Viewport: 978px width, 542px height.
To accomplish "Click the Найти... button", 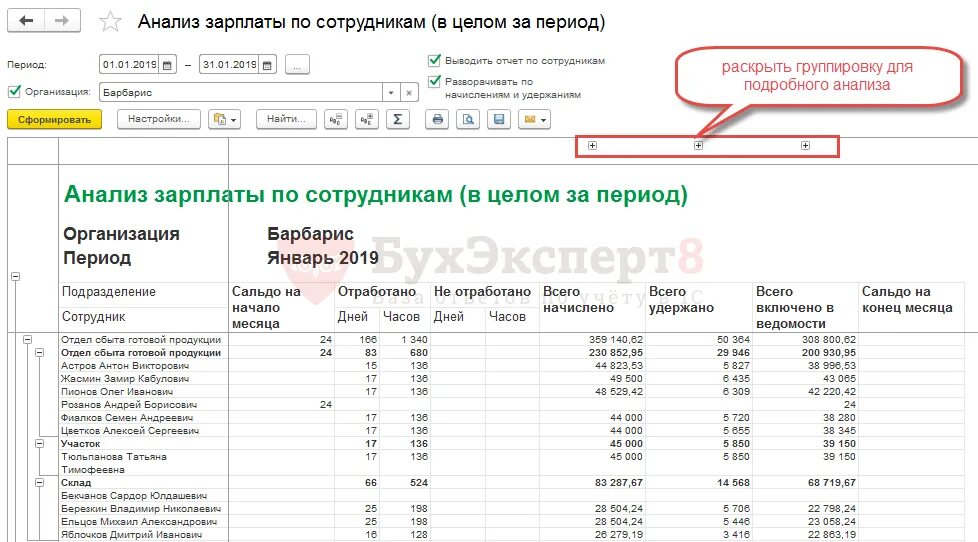I will (286, 119).
